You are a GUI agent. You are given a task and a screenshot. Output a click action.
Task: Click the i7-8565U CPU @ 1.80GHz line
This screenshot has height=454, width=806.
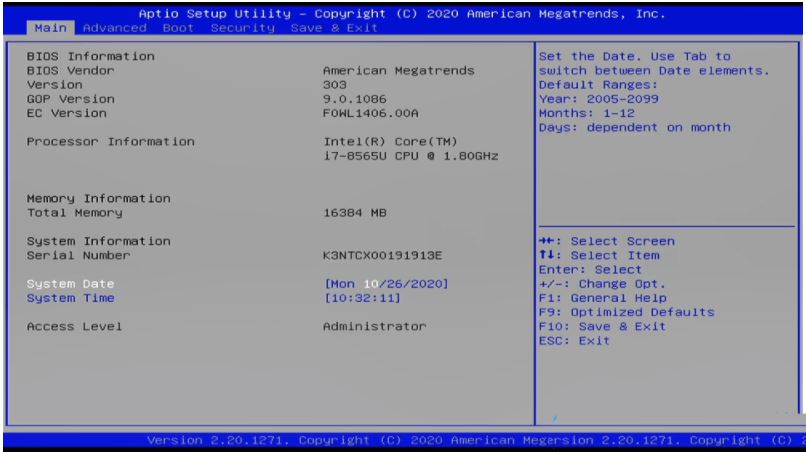pyautogui.click(x=411, y=156)
